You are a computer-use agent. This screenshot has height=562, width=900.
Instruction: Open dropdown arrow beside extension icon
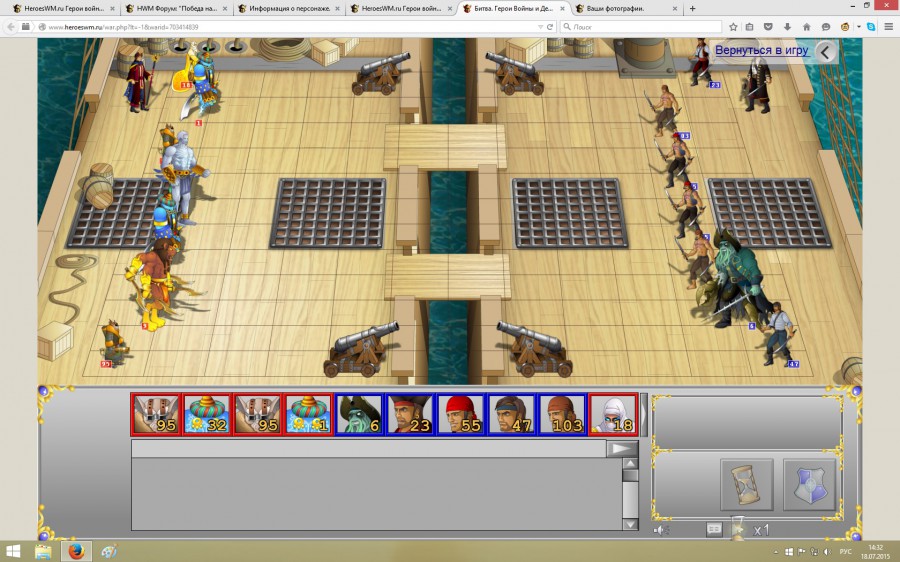click(x=859, y=27)
